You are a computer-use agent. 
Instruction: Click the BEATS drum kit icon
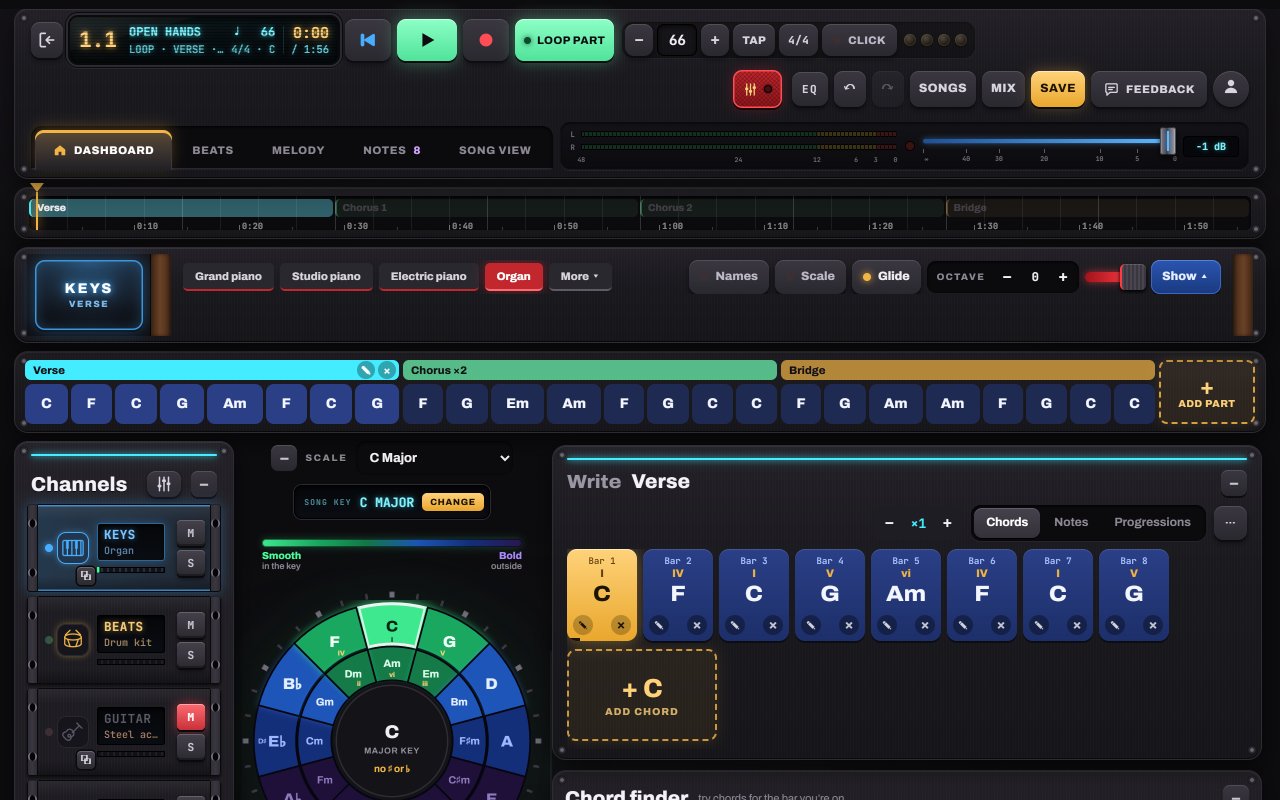72,639
